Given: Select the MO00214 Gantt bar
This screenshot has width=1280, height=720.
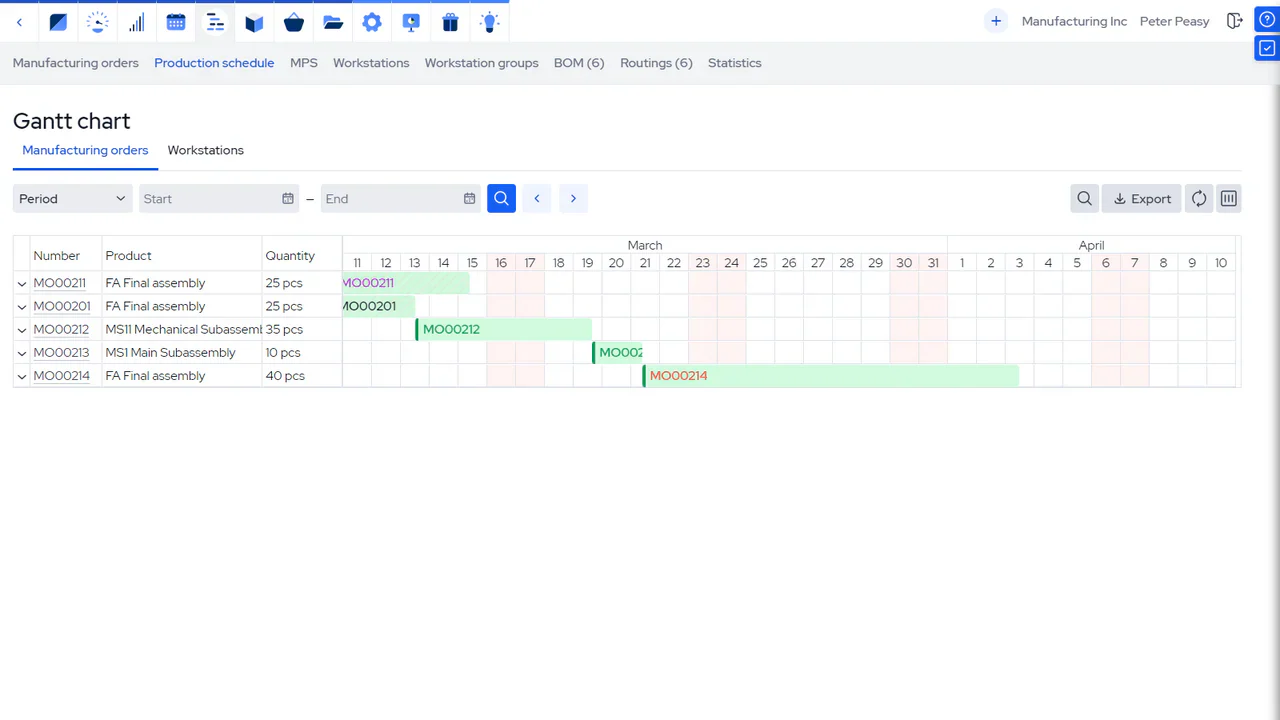Looking at the screenshot, I should coord(831,376).
